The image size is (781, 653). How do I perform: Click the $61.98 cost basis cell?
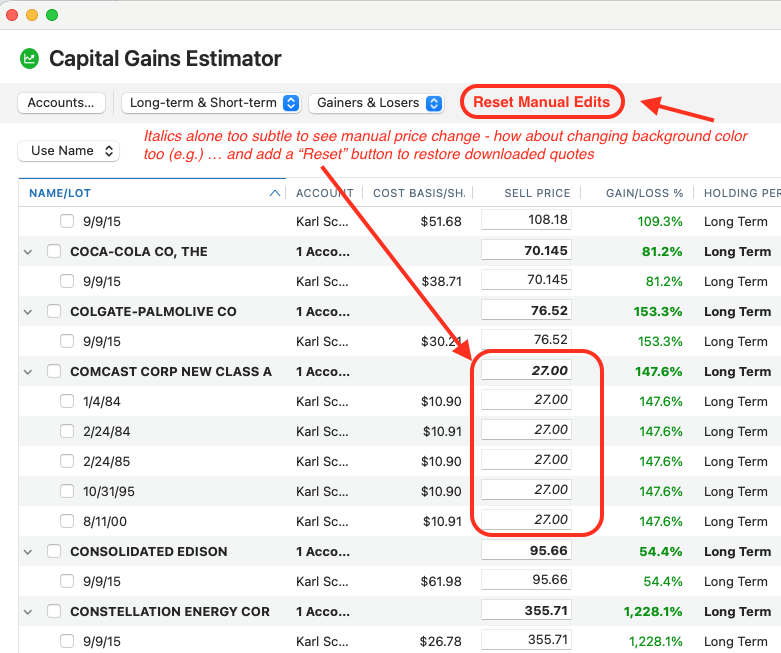(441, 582)
